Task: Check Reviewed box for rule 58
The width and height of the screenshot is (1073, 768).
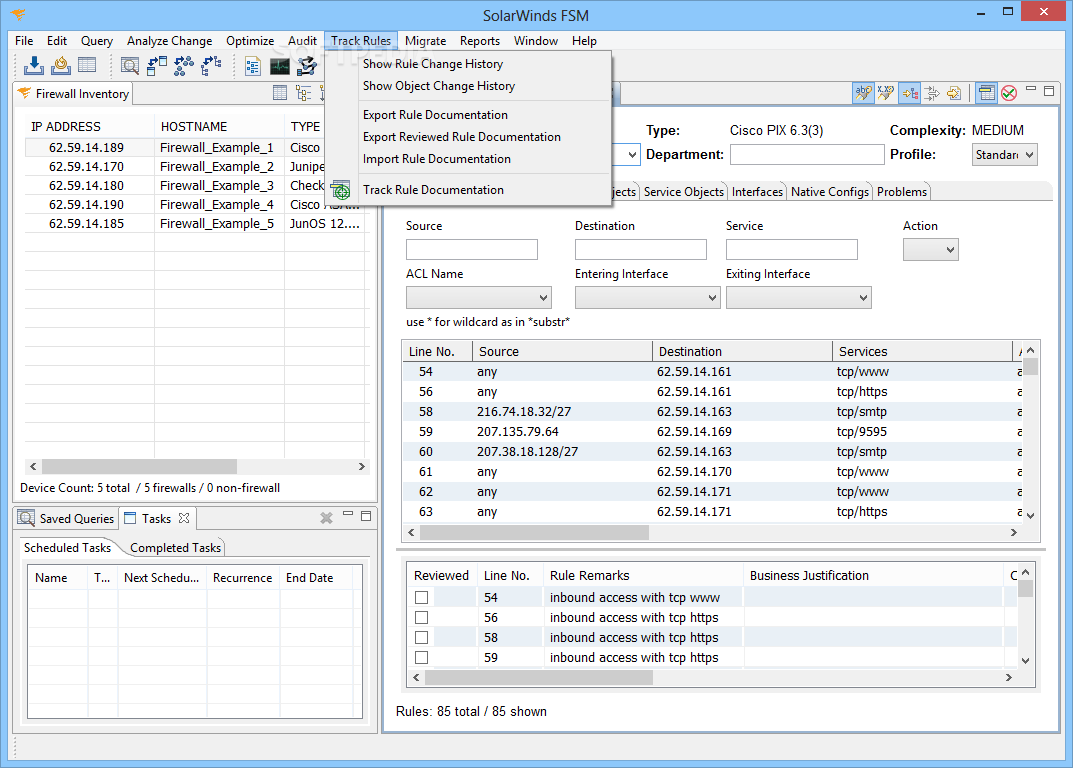Action: (x=422, y=637)
